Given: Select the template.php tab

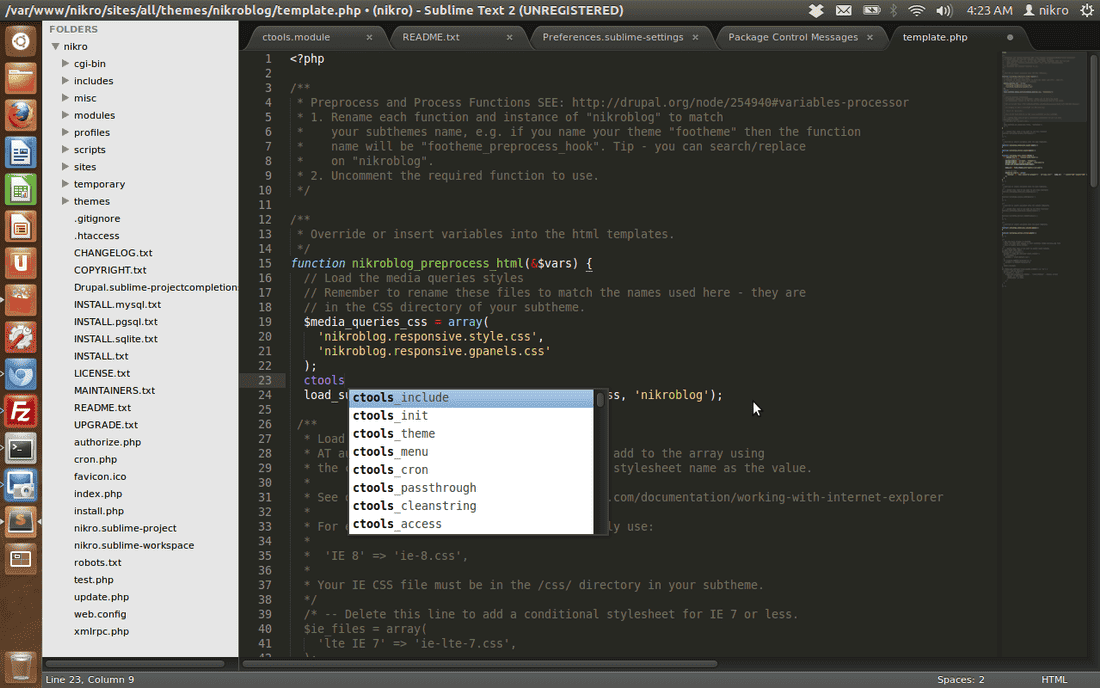Looking at the screenshot, I should pos(934,37).
